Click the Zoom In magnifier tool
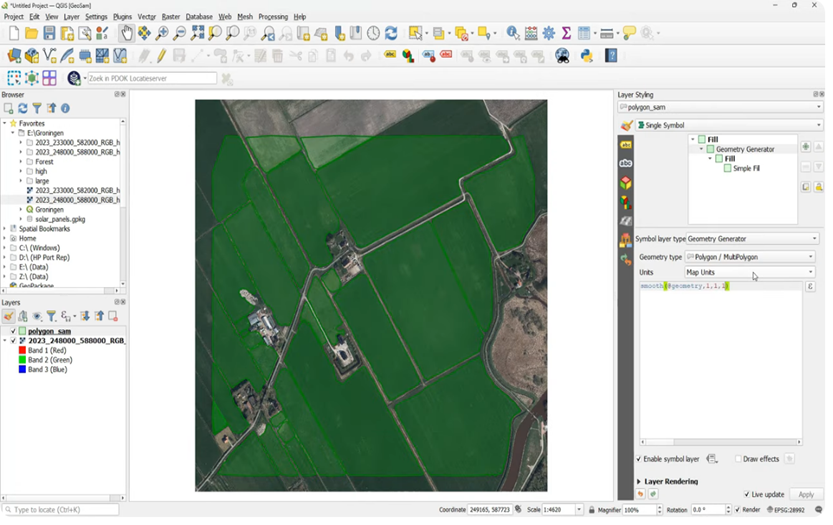Screen dimensions: 833x525 click(162, 33)
